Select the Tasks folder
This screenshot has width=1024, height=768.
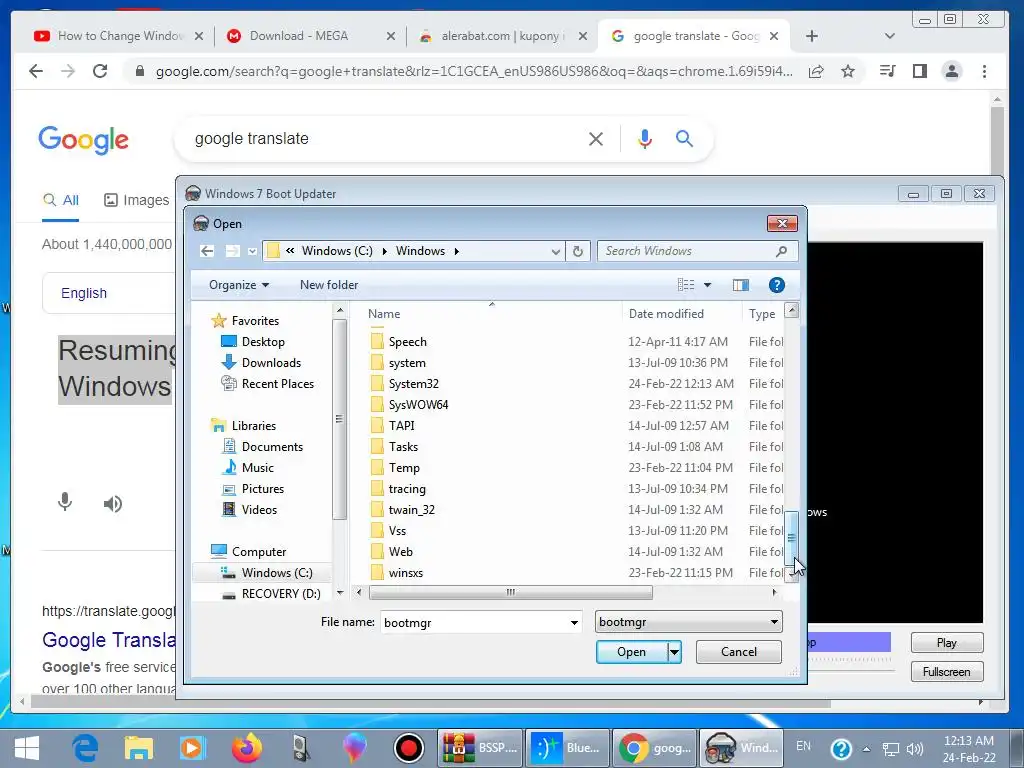click(x=403, y=447)
